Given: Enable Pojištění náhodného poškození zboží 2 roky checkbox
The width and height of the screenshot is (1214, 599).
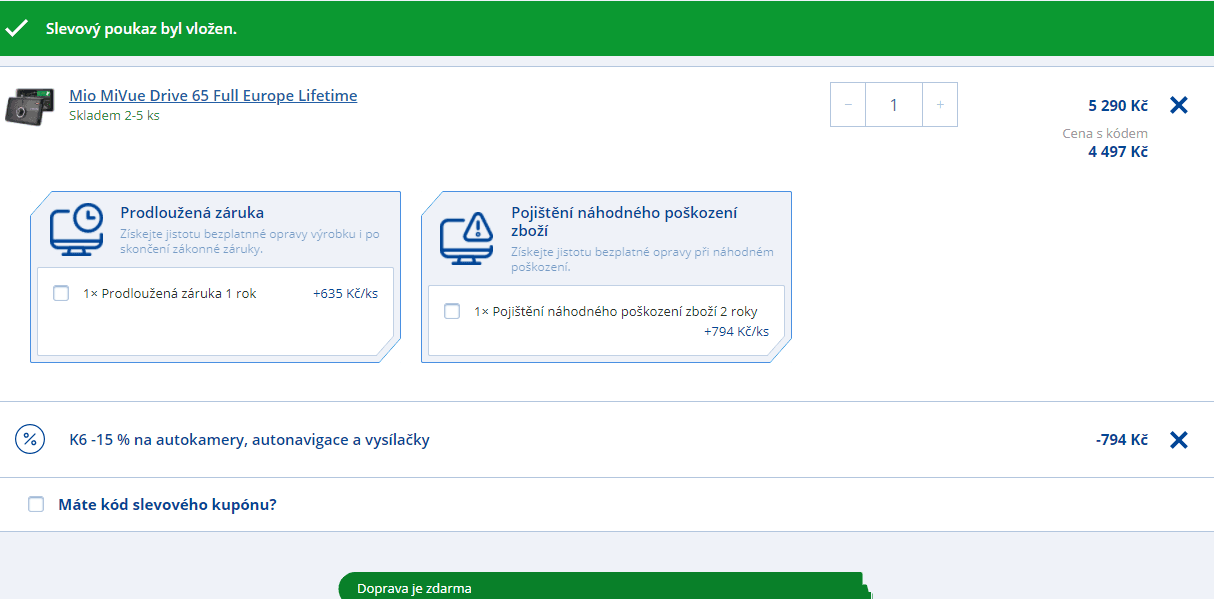Looking at the screenshot, I should [x=452, y=311].
